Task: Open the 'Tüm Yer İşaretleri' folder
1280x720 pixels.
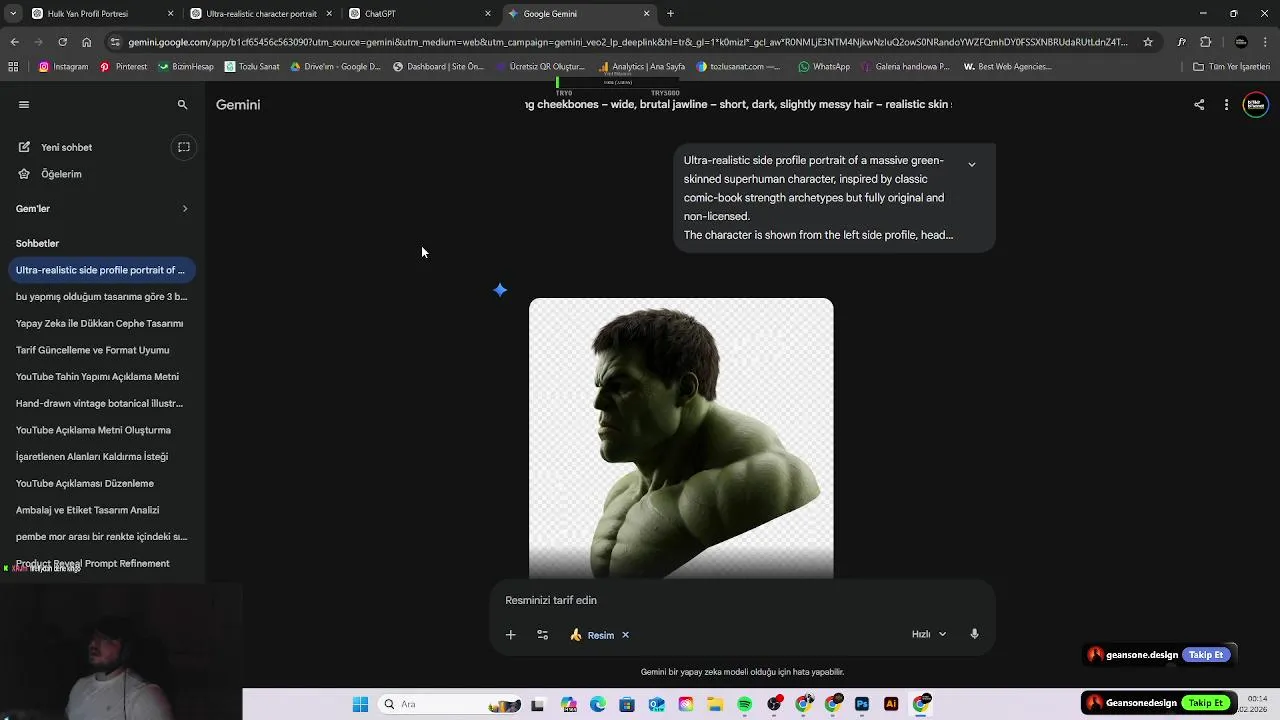Action: coord(1232,67)
